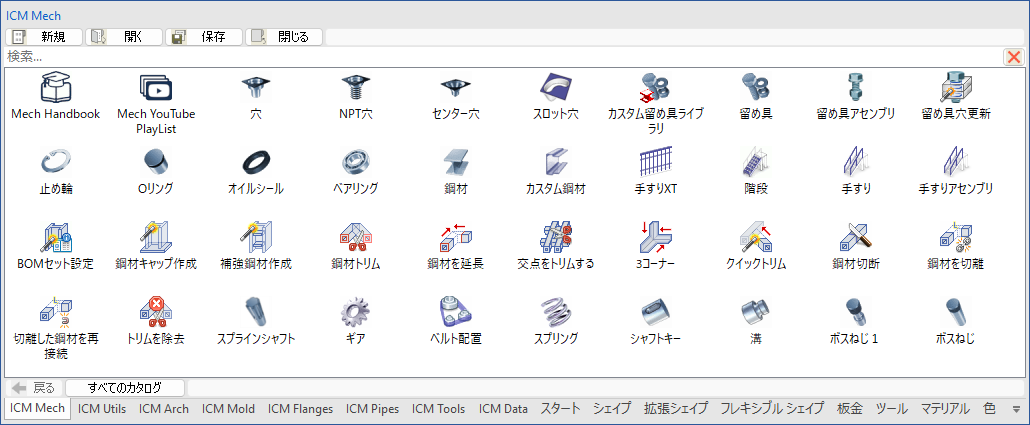Select the ボスねじ 1 tool

pos(855,312)
